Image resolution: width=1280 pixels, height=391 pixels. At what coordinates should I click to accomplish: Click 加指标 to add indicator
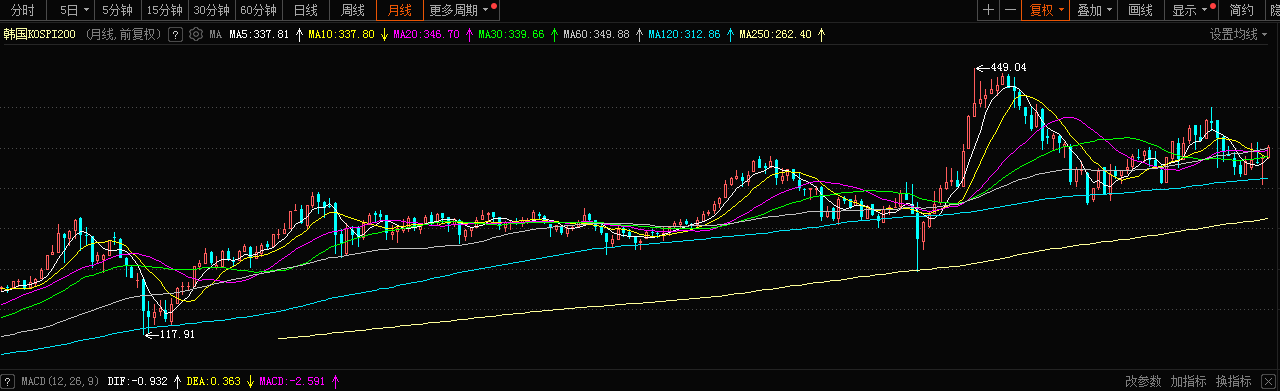[1188, 381]
